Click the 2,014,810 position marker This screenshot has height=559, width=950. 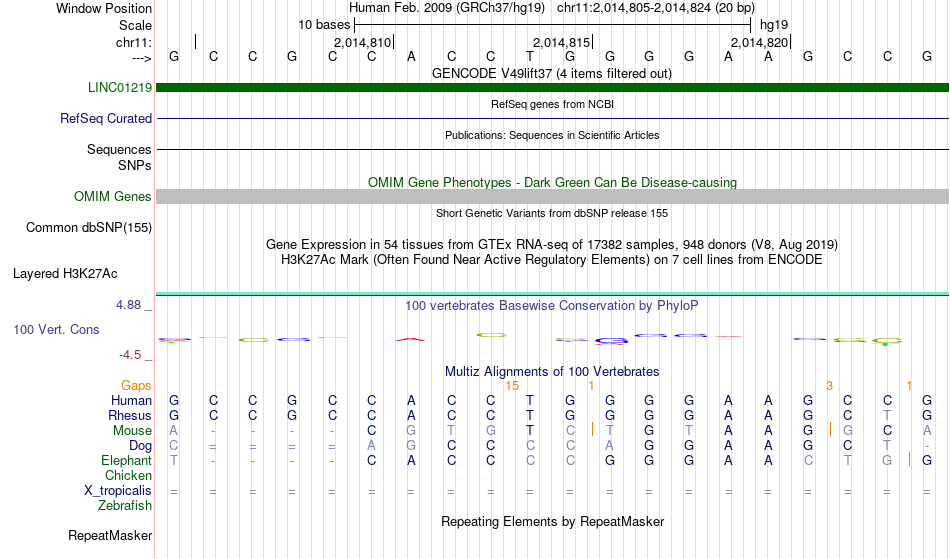pyautogui.click(x=363, y=42)
